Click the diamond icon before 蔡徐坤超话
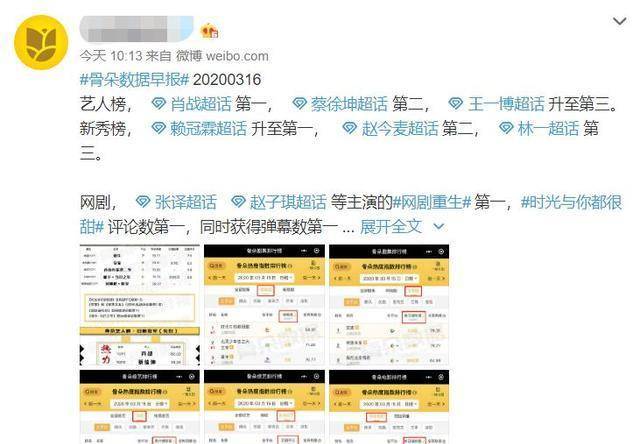This screenshot has height=444, width=640. 302,103
